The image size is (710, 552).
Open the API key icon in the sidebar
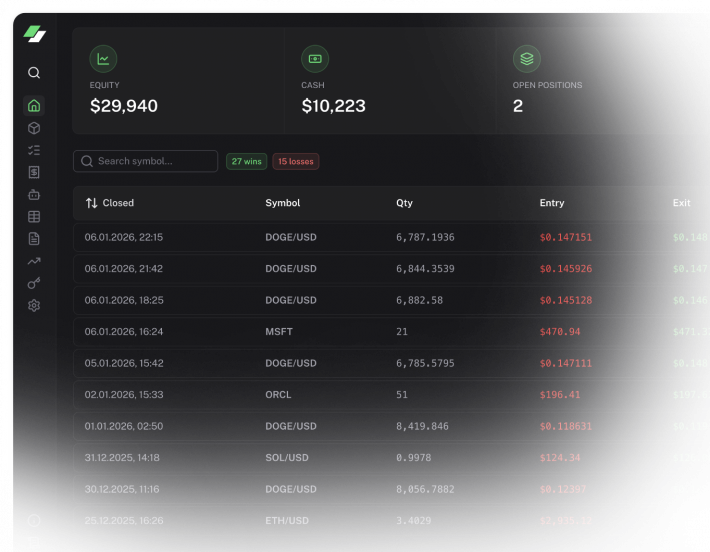(x=34, y=283)
